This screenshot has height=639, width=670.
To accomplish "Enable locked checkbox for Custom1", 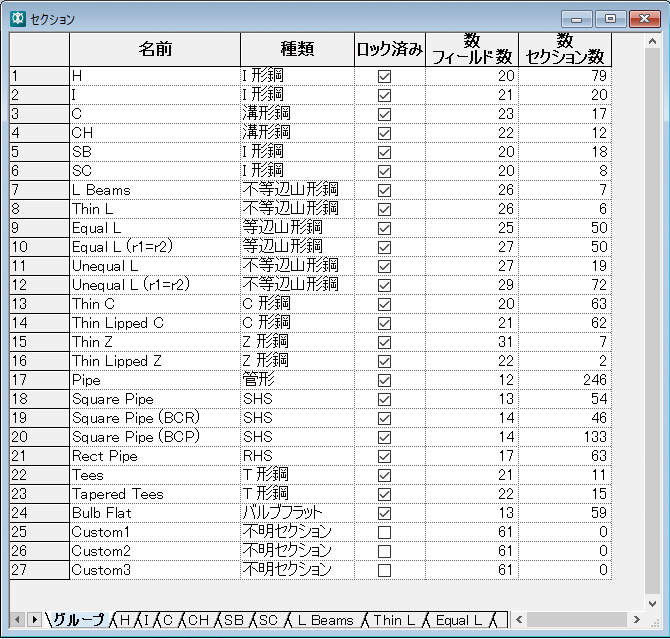I will click(384, 532).
